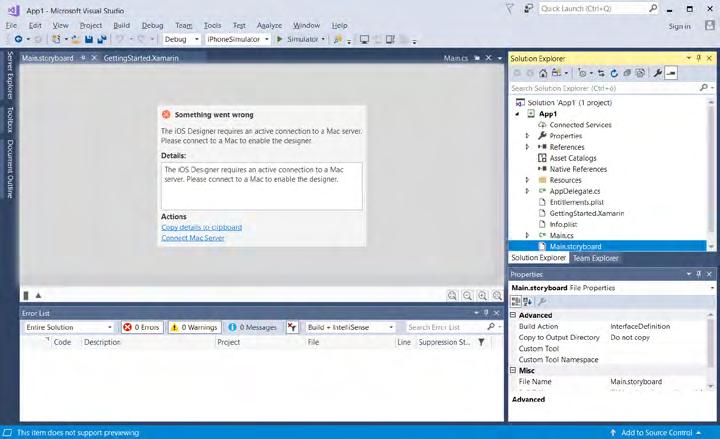Screen dimensions: 720x439
Task: Collapse the Misc section in Properties
Action: pos(513,370)
